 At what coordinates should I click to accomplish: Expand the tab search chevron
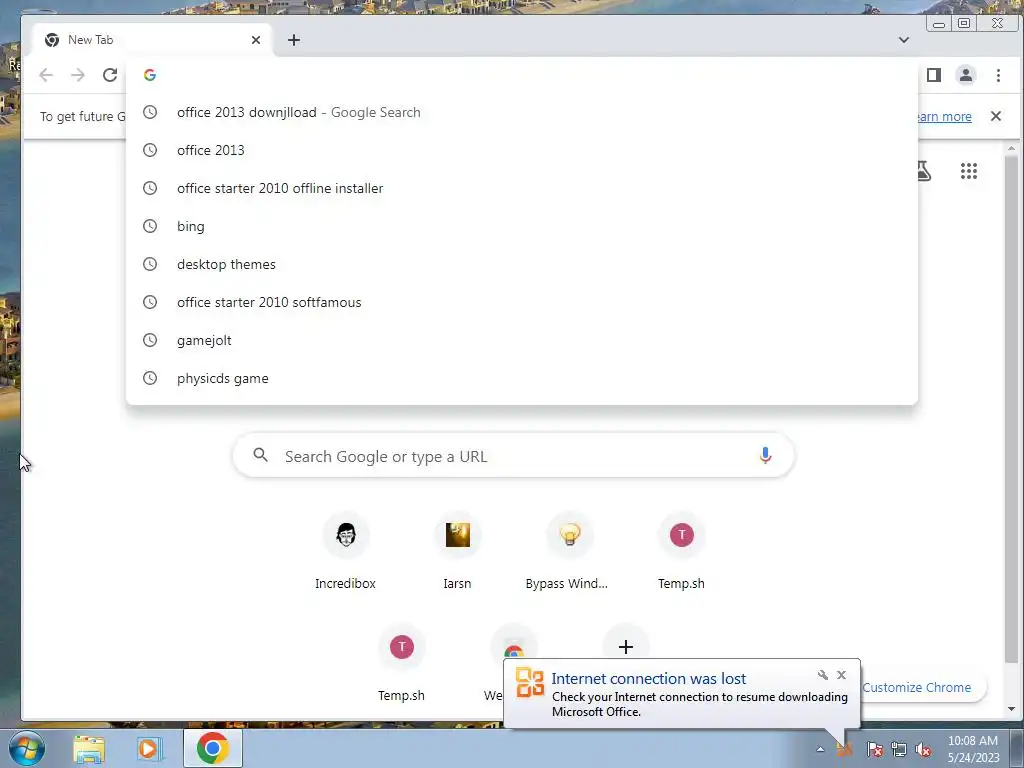904,40
